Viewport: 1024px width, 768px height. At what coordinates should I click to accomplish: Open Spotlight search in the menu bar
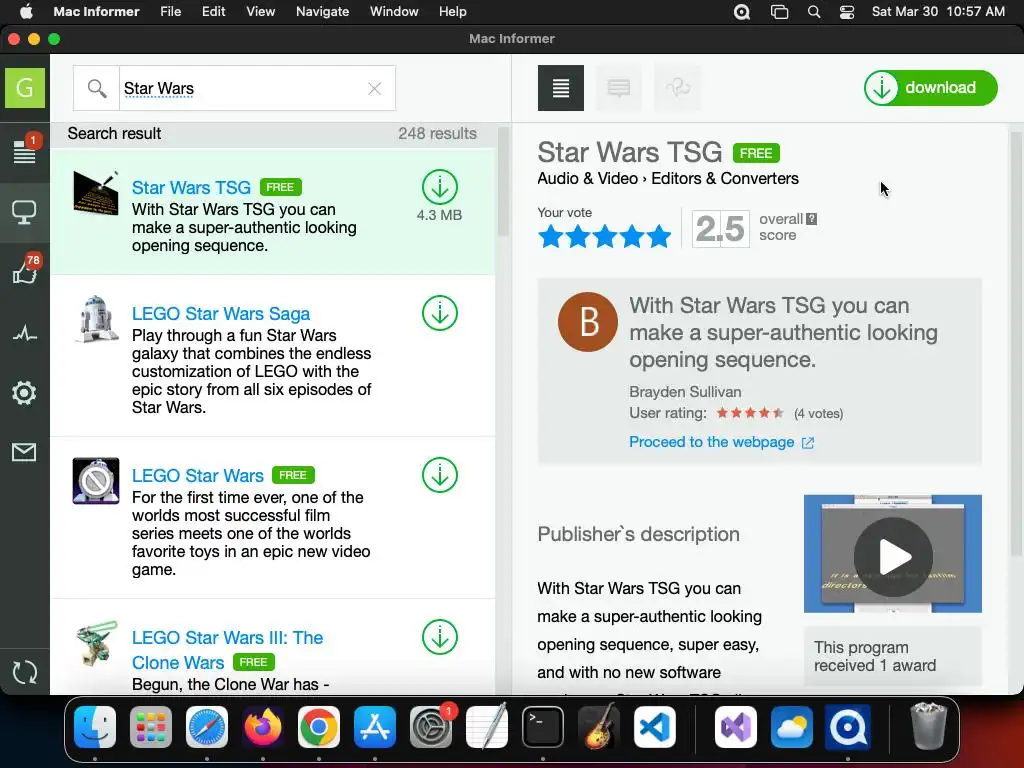point(814,12)
